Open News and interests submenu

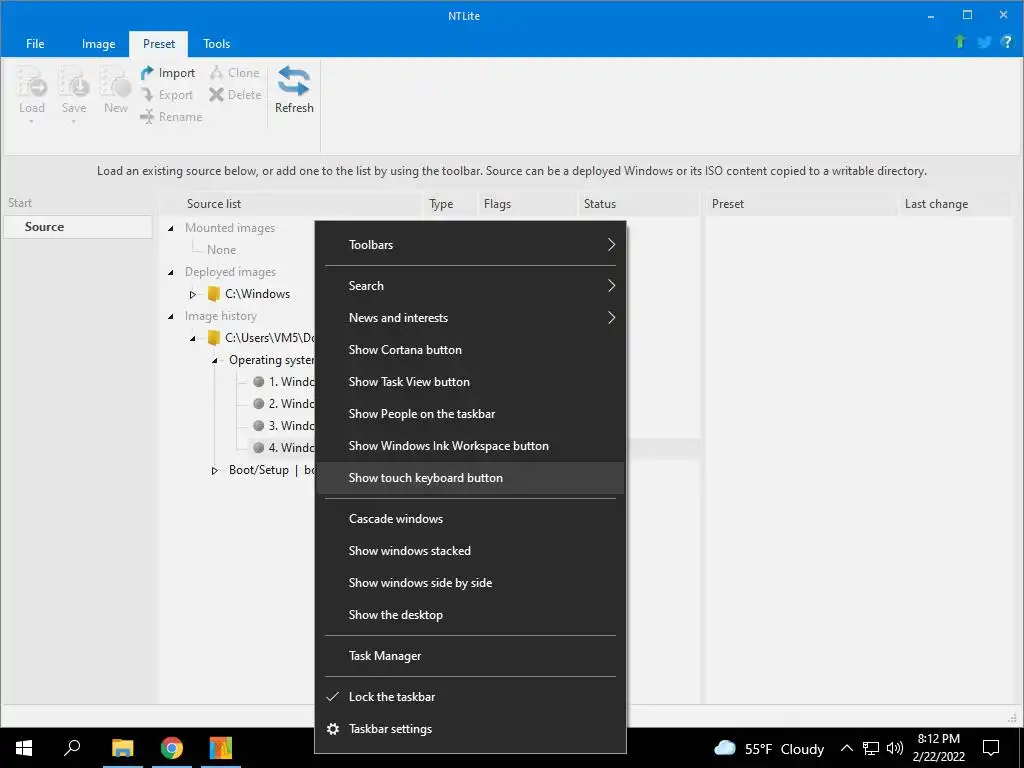(470, 318)
